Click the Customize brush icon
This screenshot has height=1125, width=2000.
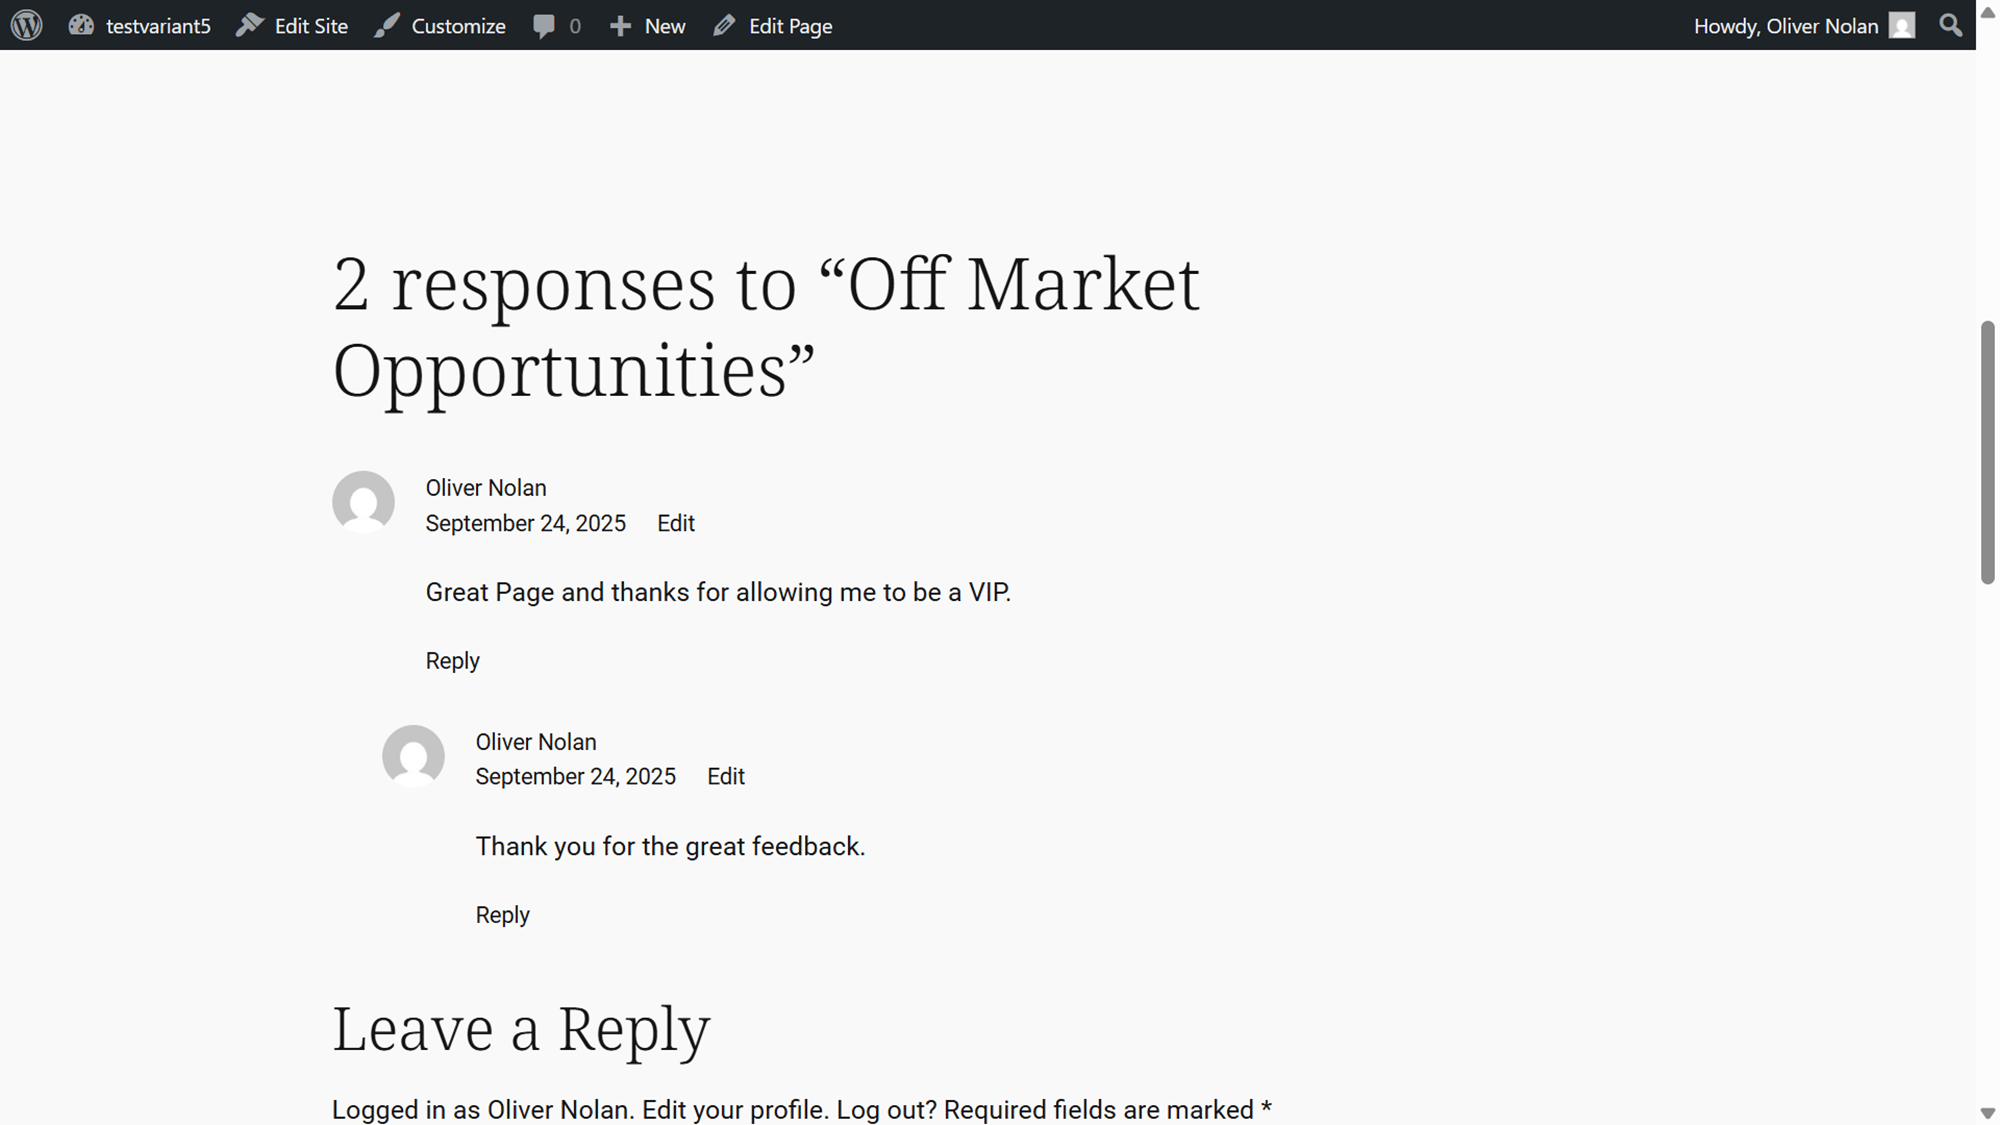[x=387, y=25]
